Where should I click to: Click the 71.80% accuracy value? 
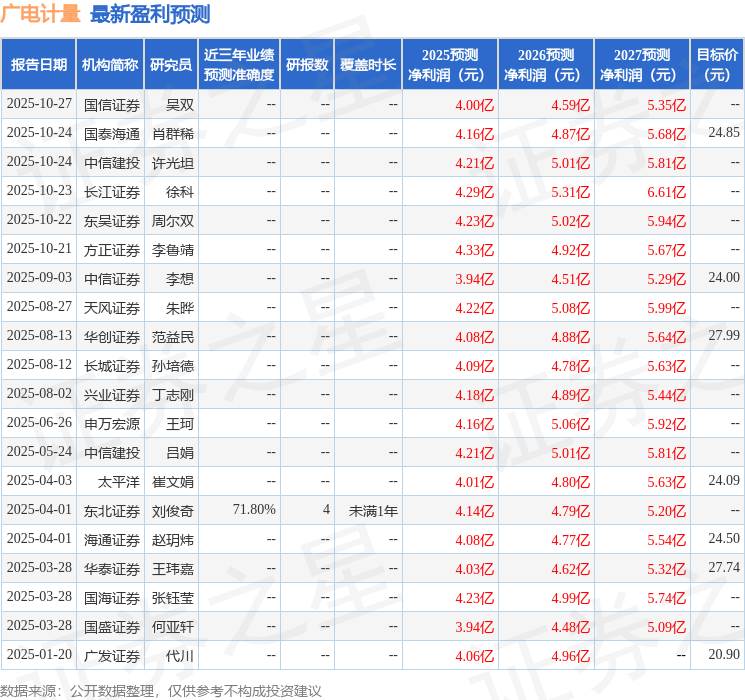[x=254, y=510]
